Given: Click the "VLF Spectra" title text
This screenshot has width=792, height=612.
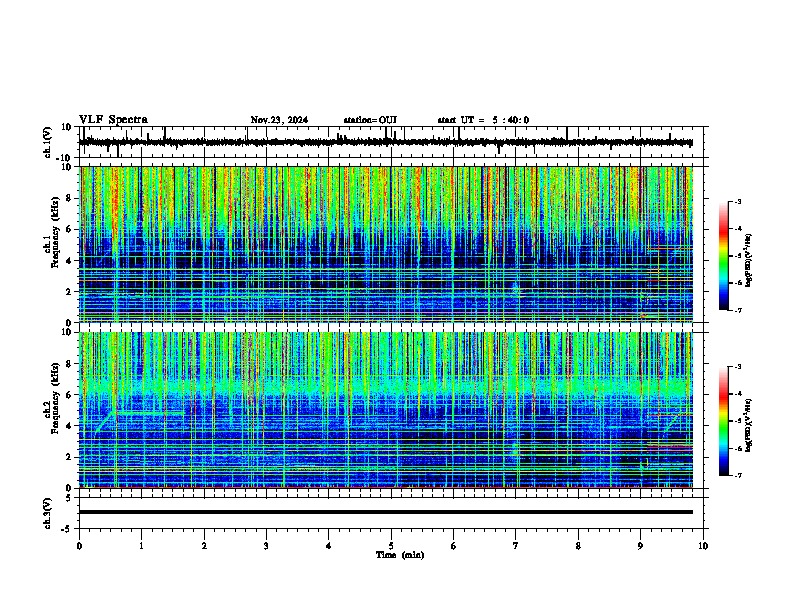Looking at the screenshot, I should pos(113,120).
